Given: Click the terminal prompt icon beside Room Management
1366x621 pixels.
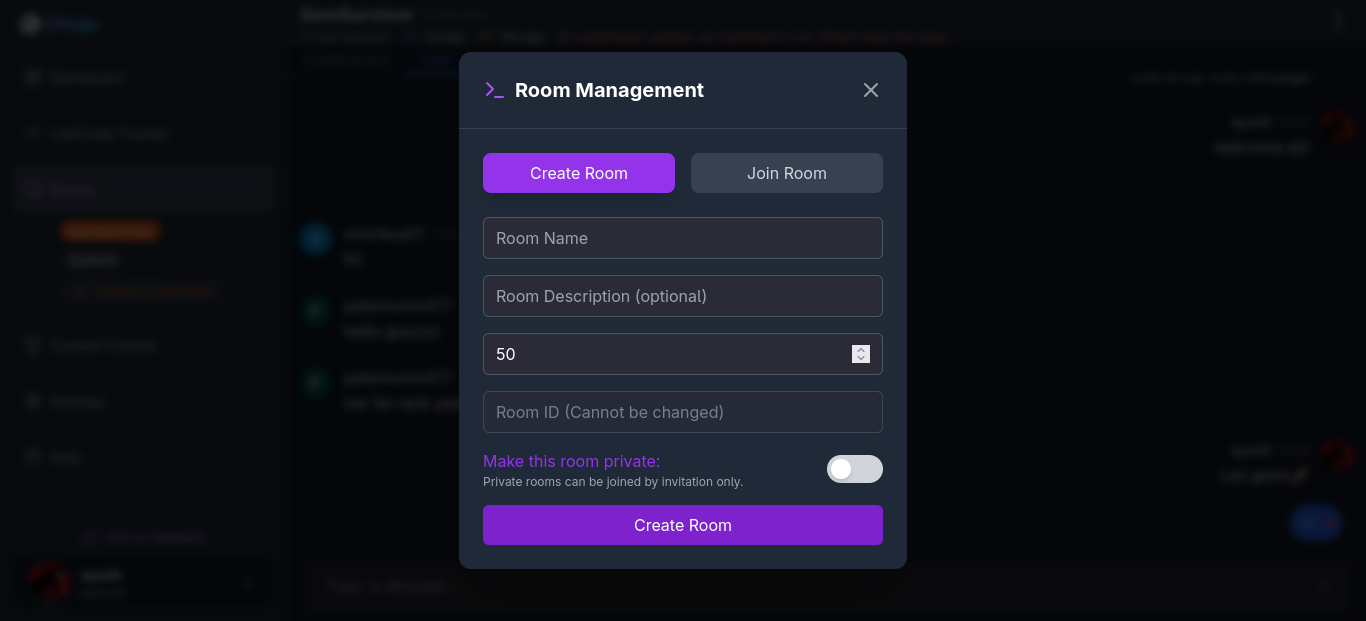Looking at the screenshot, I should click(494, 90).
